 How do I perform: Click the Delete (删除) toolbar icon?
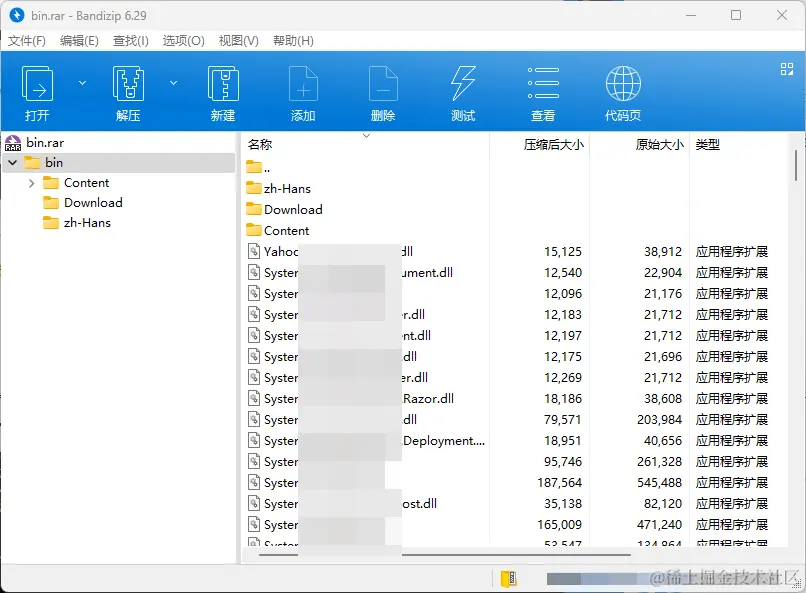(383, 84)
